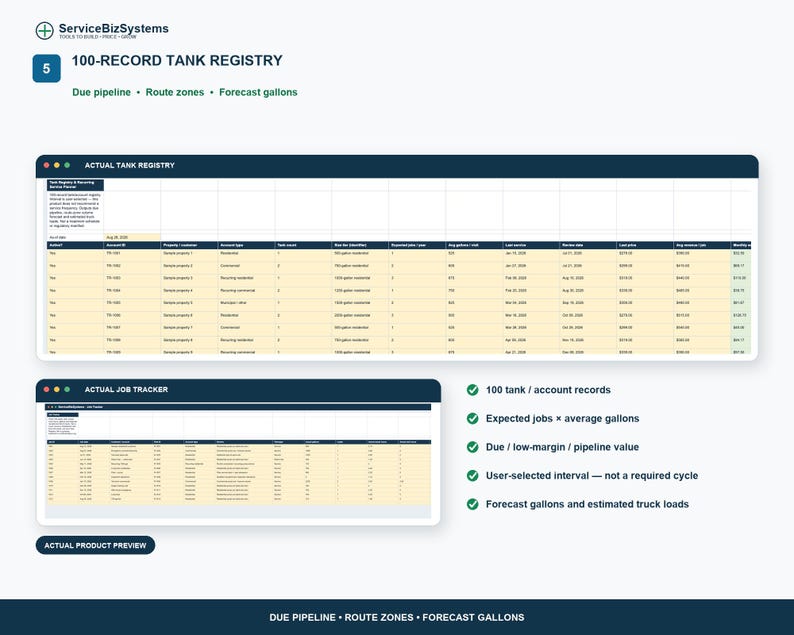Viewport: 794px width, 635px height.
Task: Click the Account type column header
Action: (x=247, y=245)
